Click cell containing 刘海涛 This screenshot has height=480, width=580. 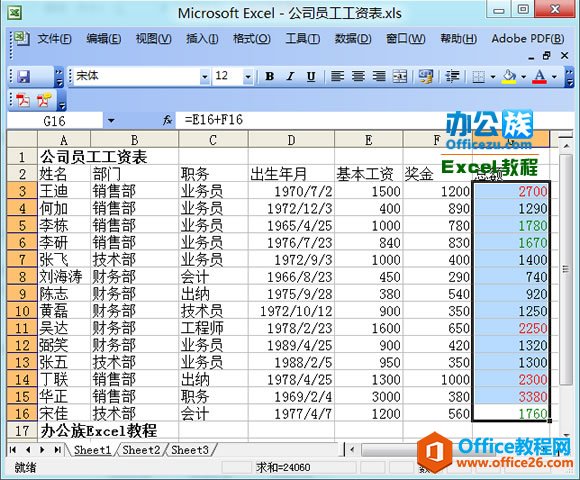[64, 277]
